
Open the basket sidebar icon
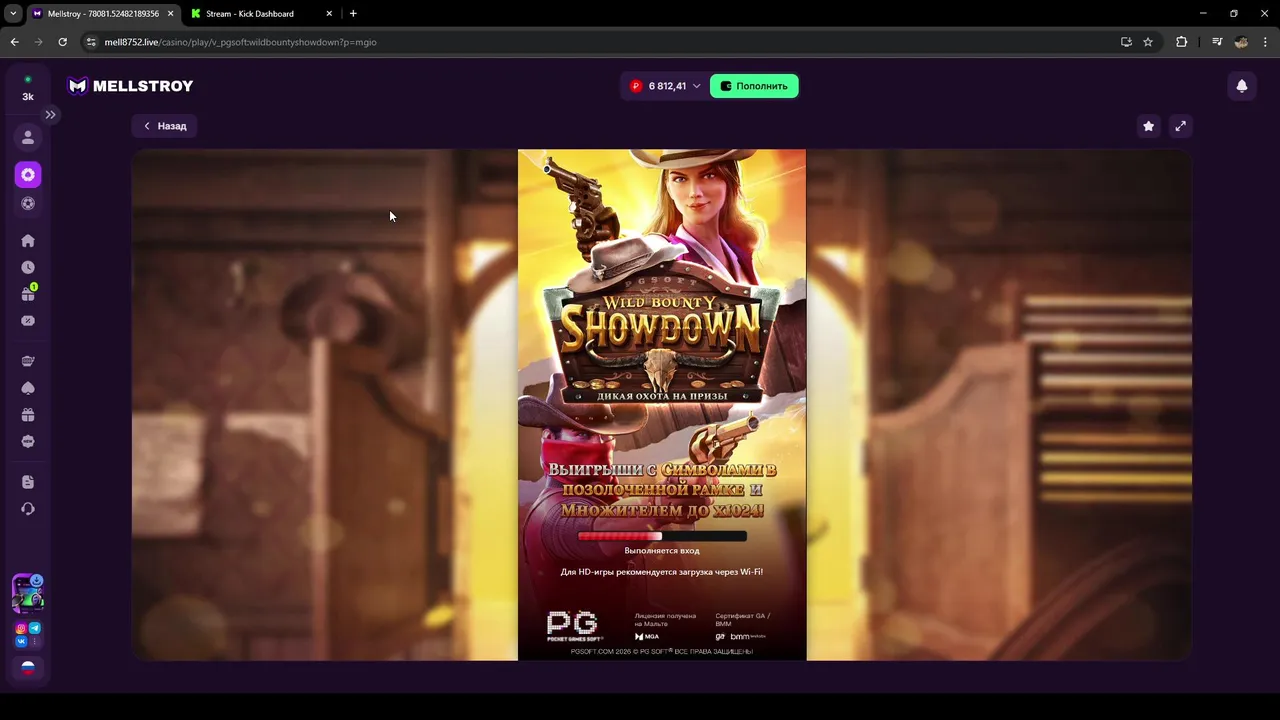pos(28,361)
